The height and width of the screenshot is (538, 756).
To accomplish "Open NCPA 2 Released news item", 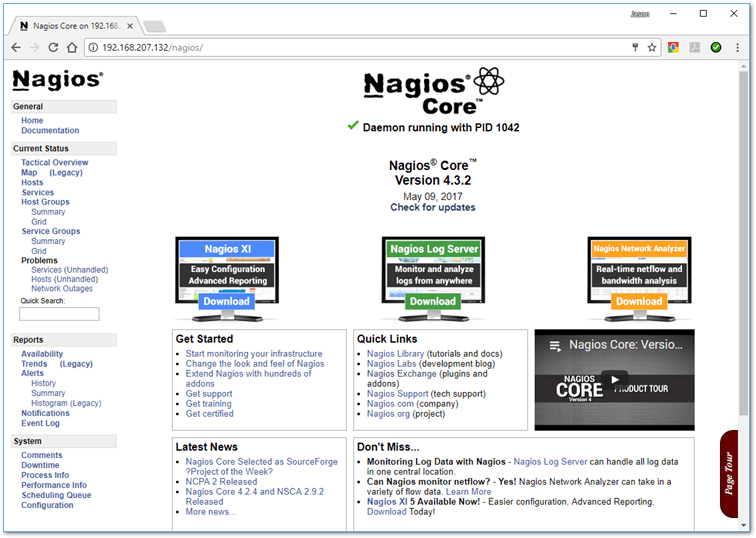I will tap(221, 482).
